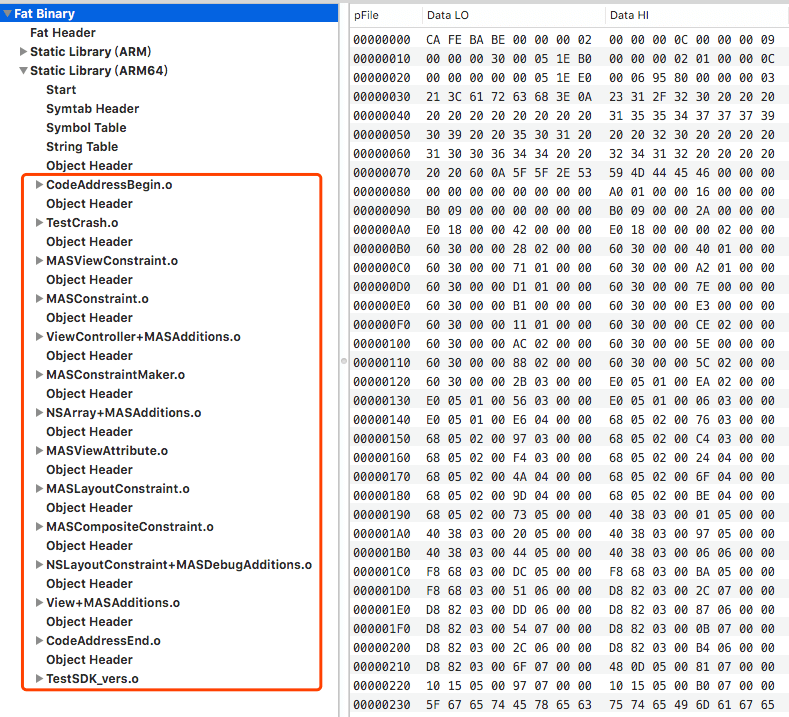
Task: Select the Fat Header item
Action: click(x=63, y=33)
